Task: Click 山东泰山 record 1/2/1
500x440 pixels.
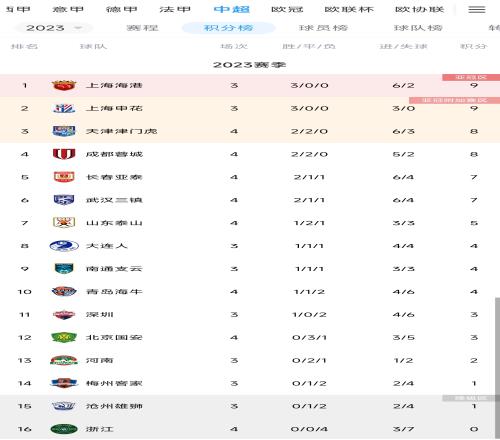Action: 309,223
